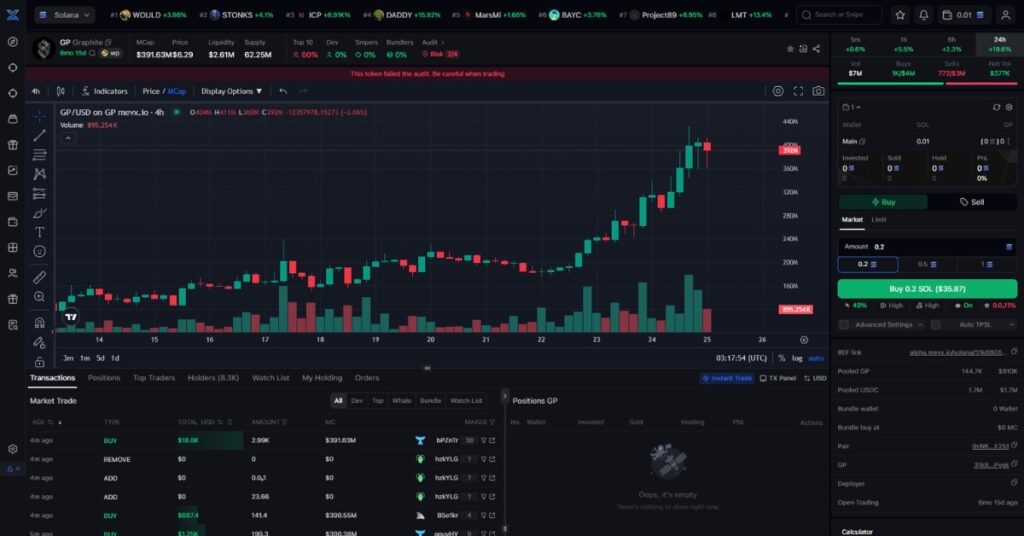Open chart settings circle icon
Viewport: 1024px width, 536px height.
coord(778,91)
